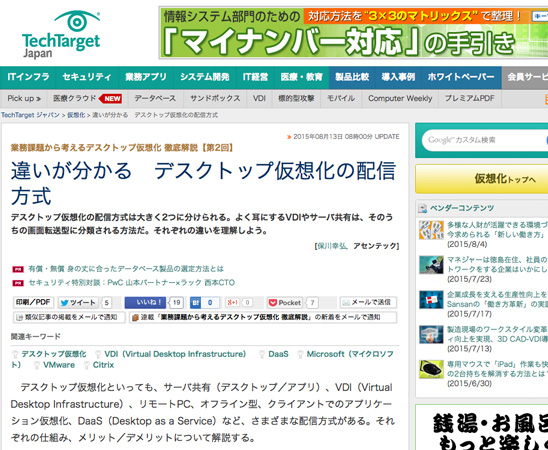Open the デスクトップ仮想化 keyword link
This screenshot has width=548, height=450.
[54, 354]
